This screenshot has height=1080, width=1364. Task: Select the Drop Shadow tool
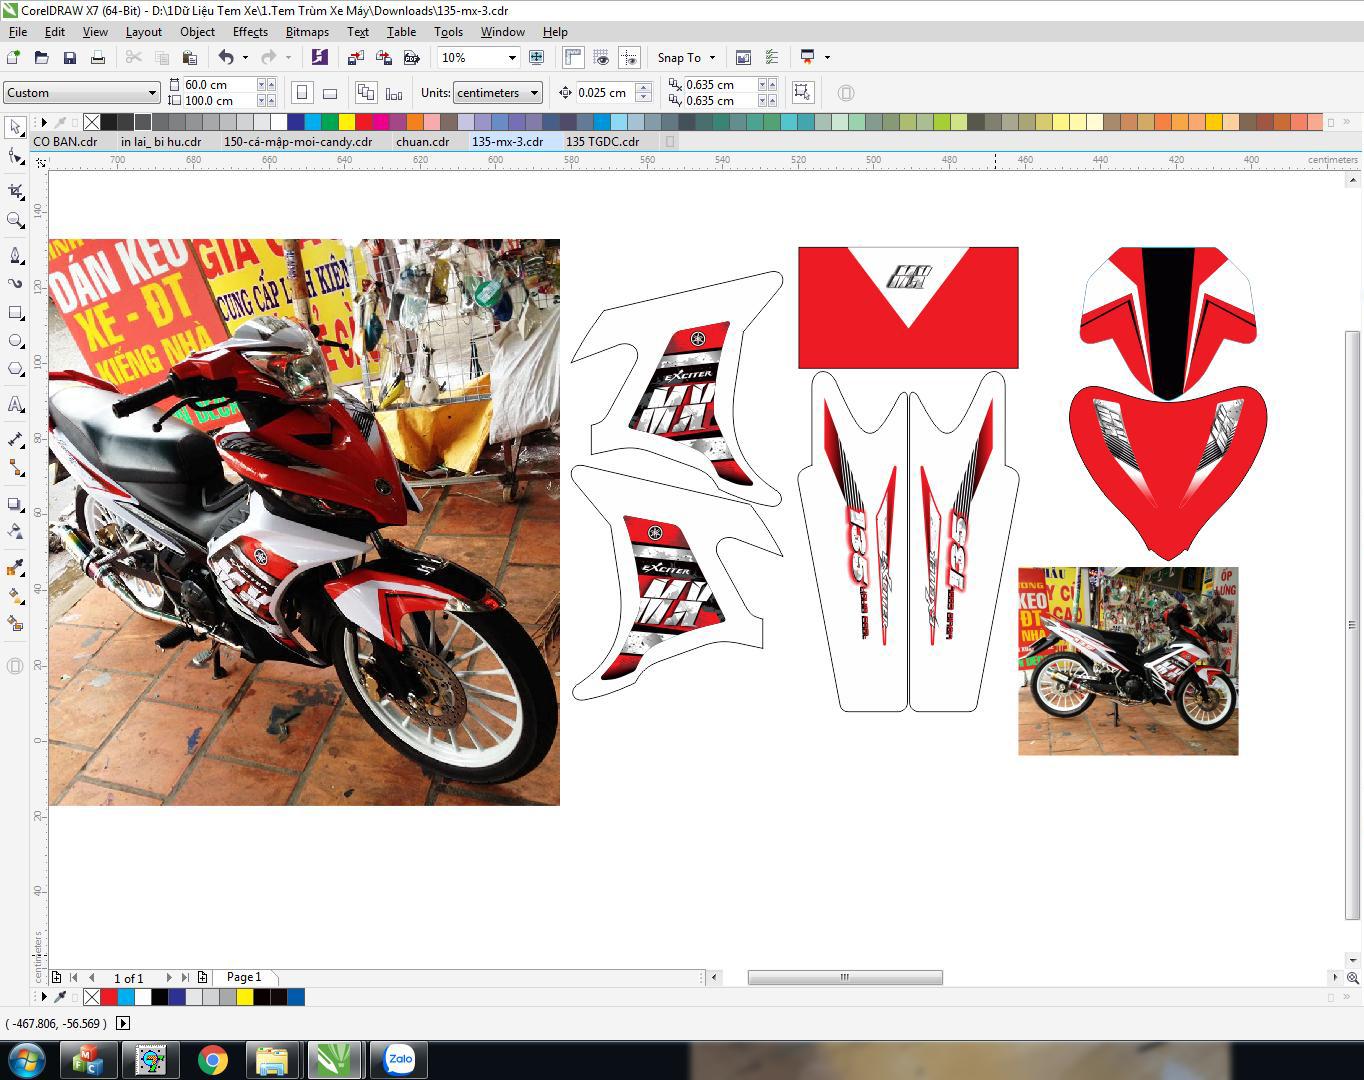click(x=15, y=504)
